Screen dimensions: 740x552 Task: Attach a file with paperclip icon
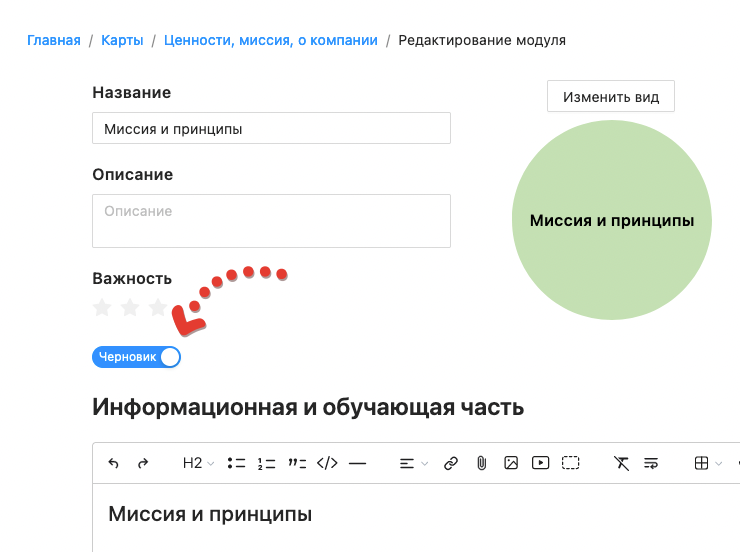click(481, 463)
